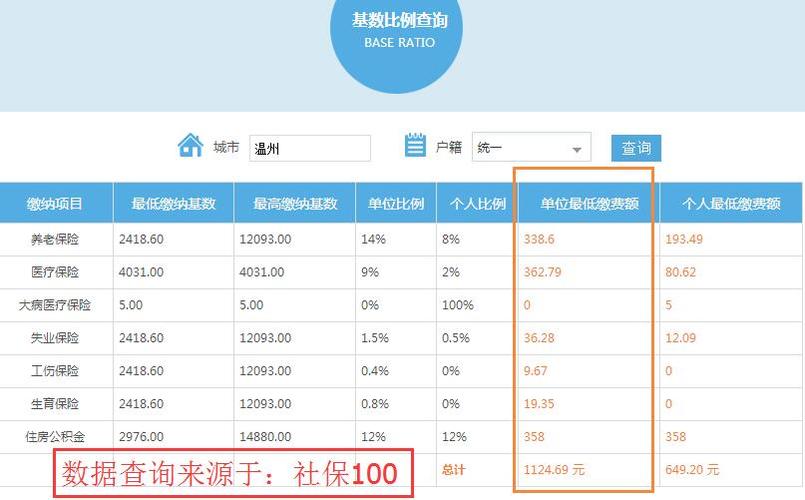Click 生育保险 unit ratio 0.8%
The height and width of the screenshot is (500, 805).
(x=375, y=403)
